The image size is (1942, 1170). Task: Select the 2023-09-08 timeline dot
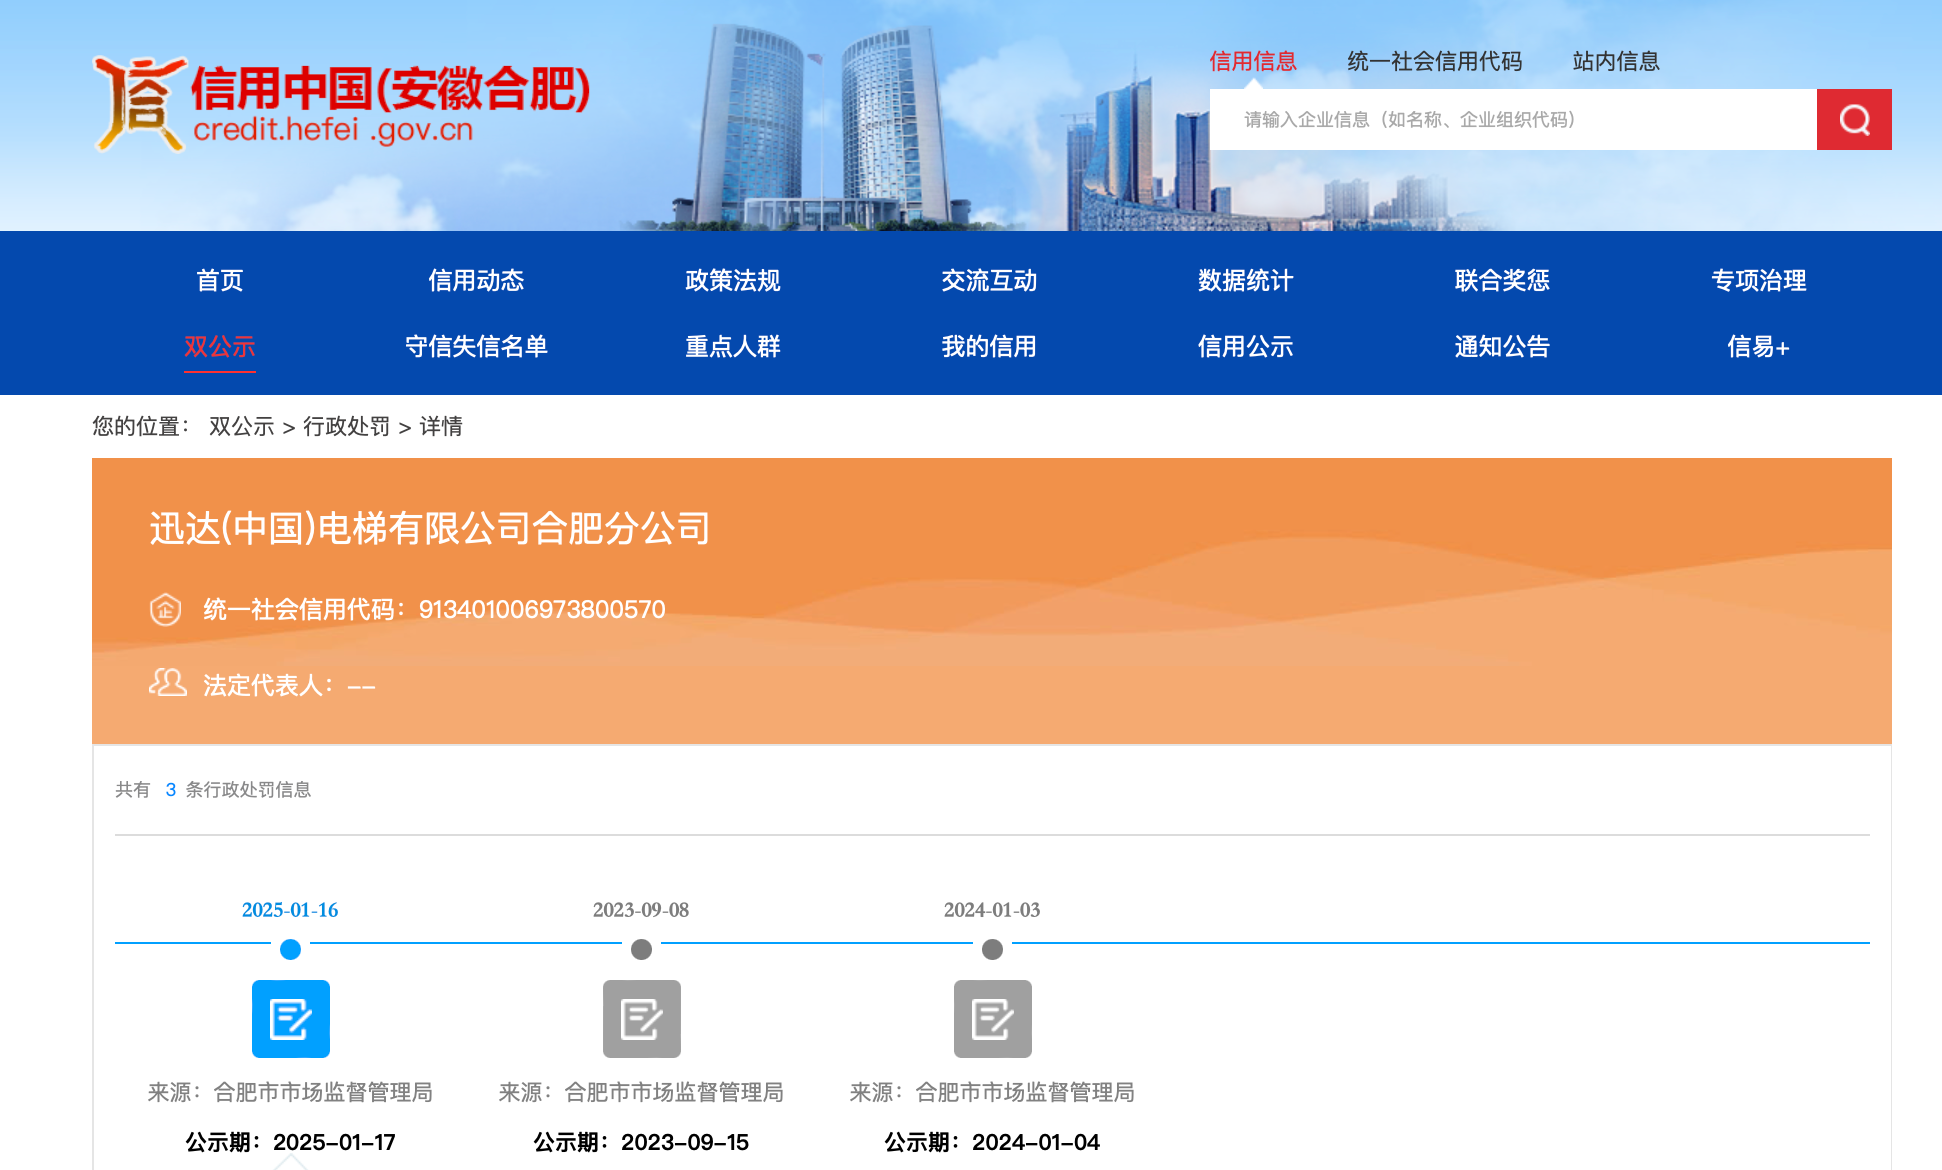[x=641, y=949]
